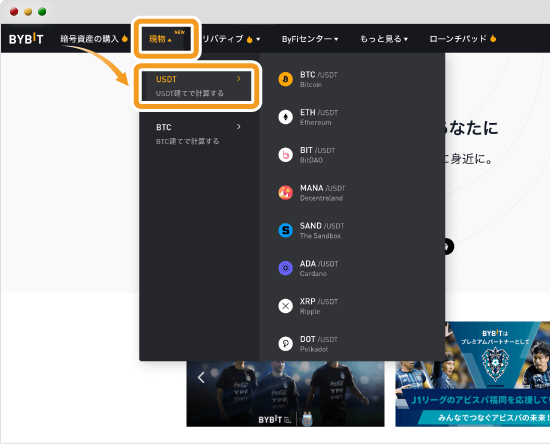Click the Ripple coin icon
550x444 pixels.
286,306
